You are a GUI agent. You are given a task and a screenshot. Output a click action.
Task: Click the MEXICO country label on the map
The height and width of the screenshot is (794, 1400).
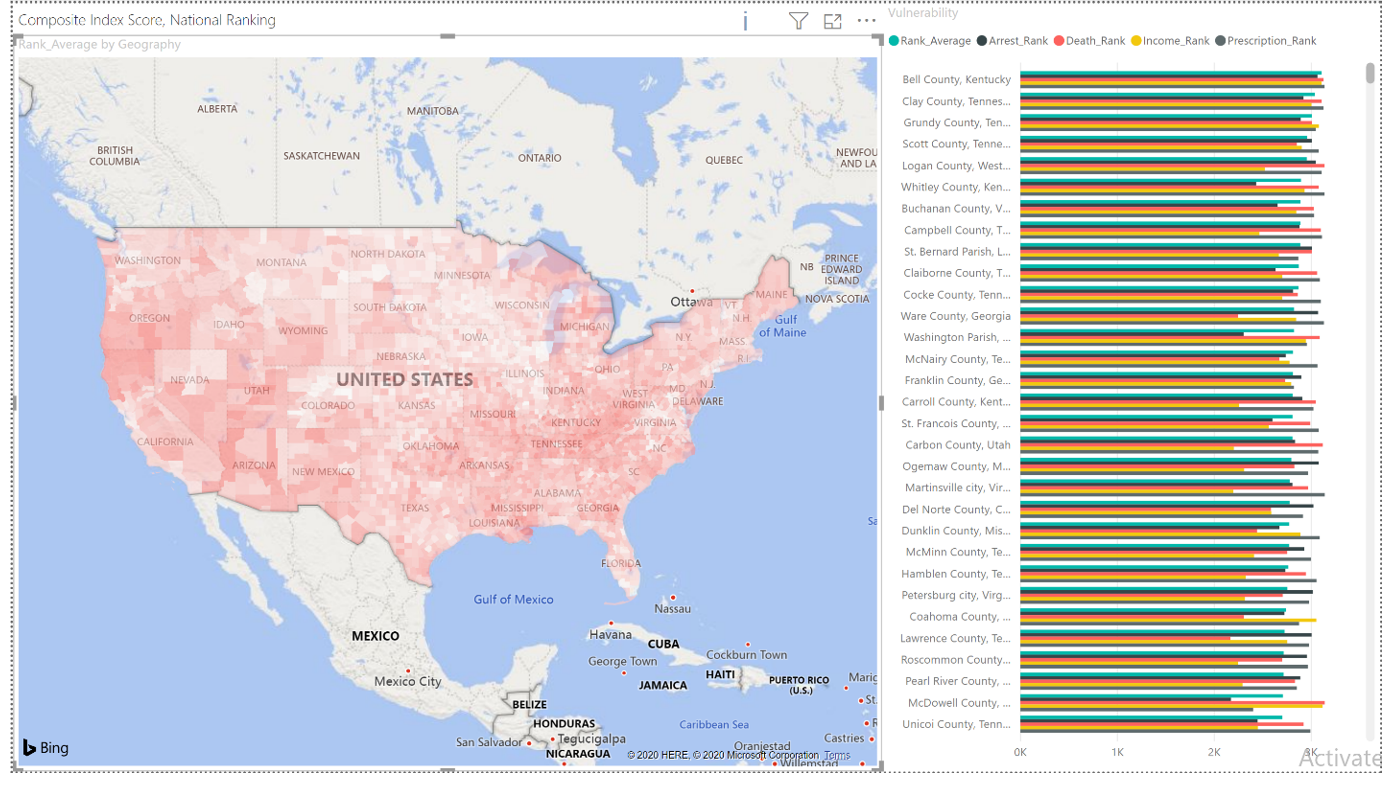[375, 636]
